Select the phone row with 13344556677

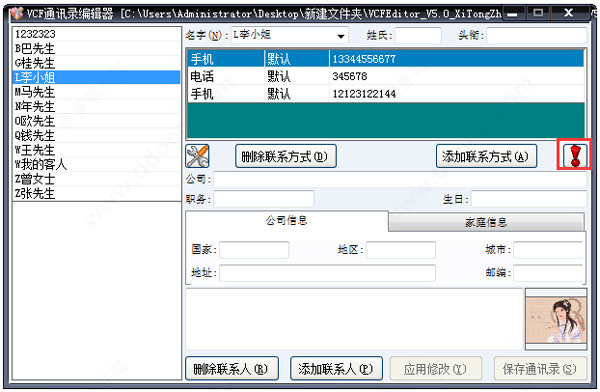(386, 59)
